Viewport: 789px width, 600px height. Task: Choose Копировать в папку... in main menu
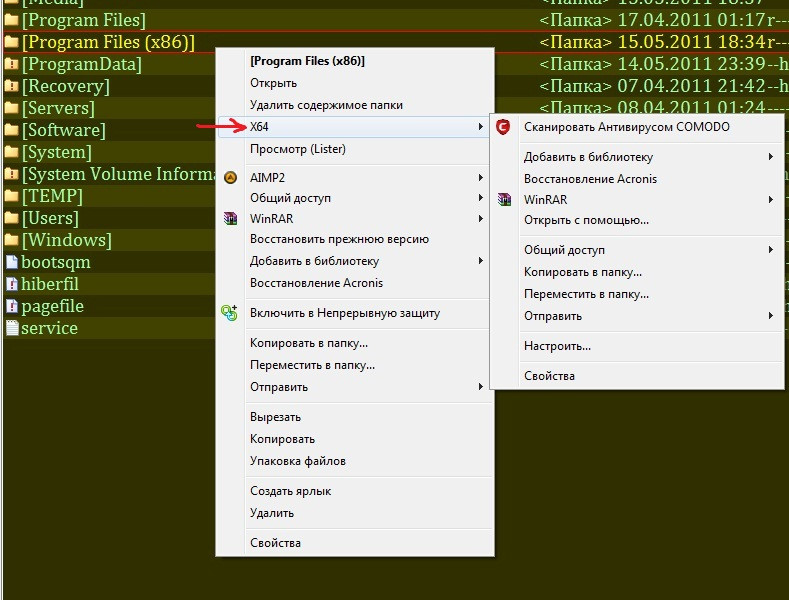[x=308, y=343]
